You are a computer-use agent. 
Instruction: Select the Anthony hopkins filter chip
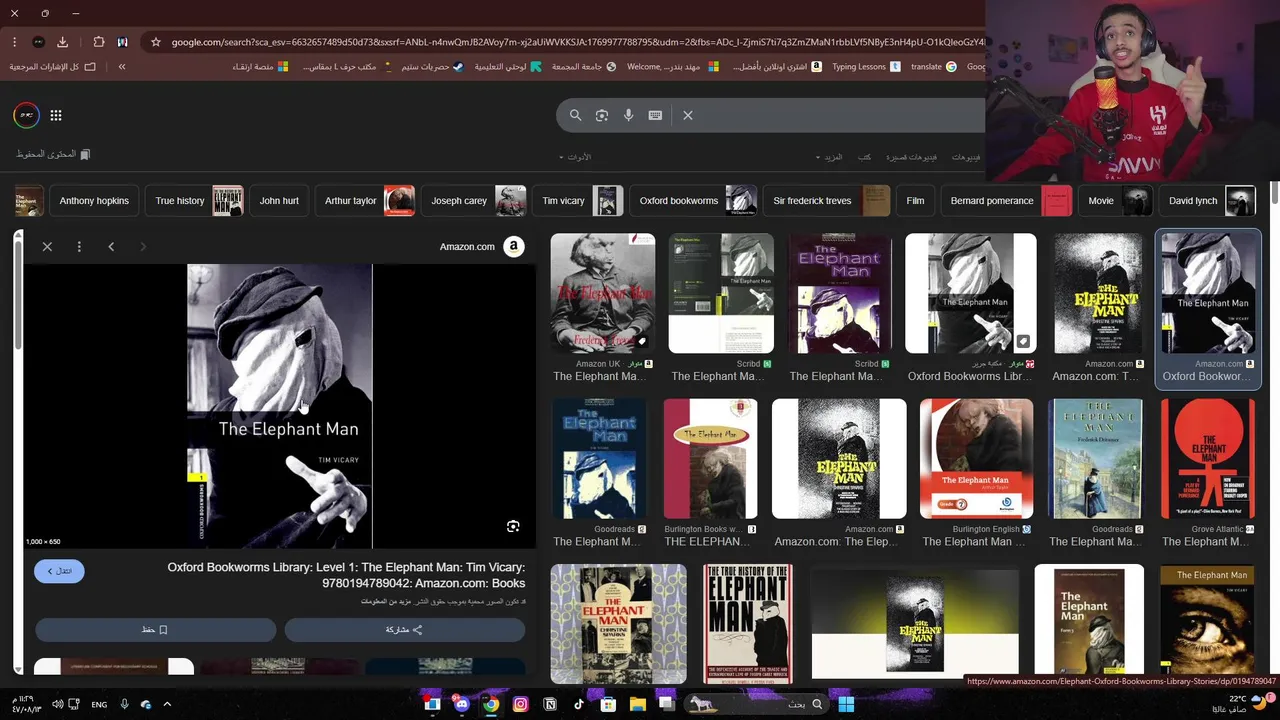(x=93, y=201)
